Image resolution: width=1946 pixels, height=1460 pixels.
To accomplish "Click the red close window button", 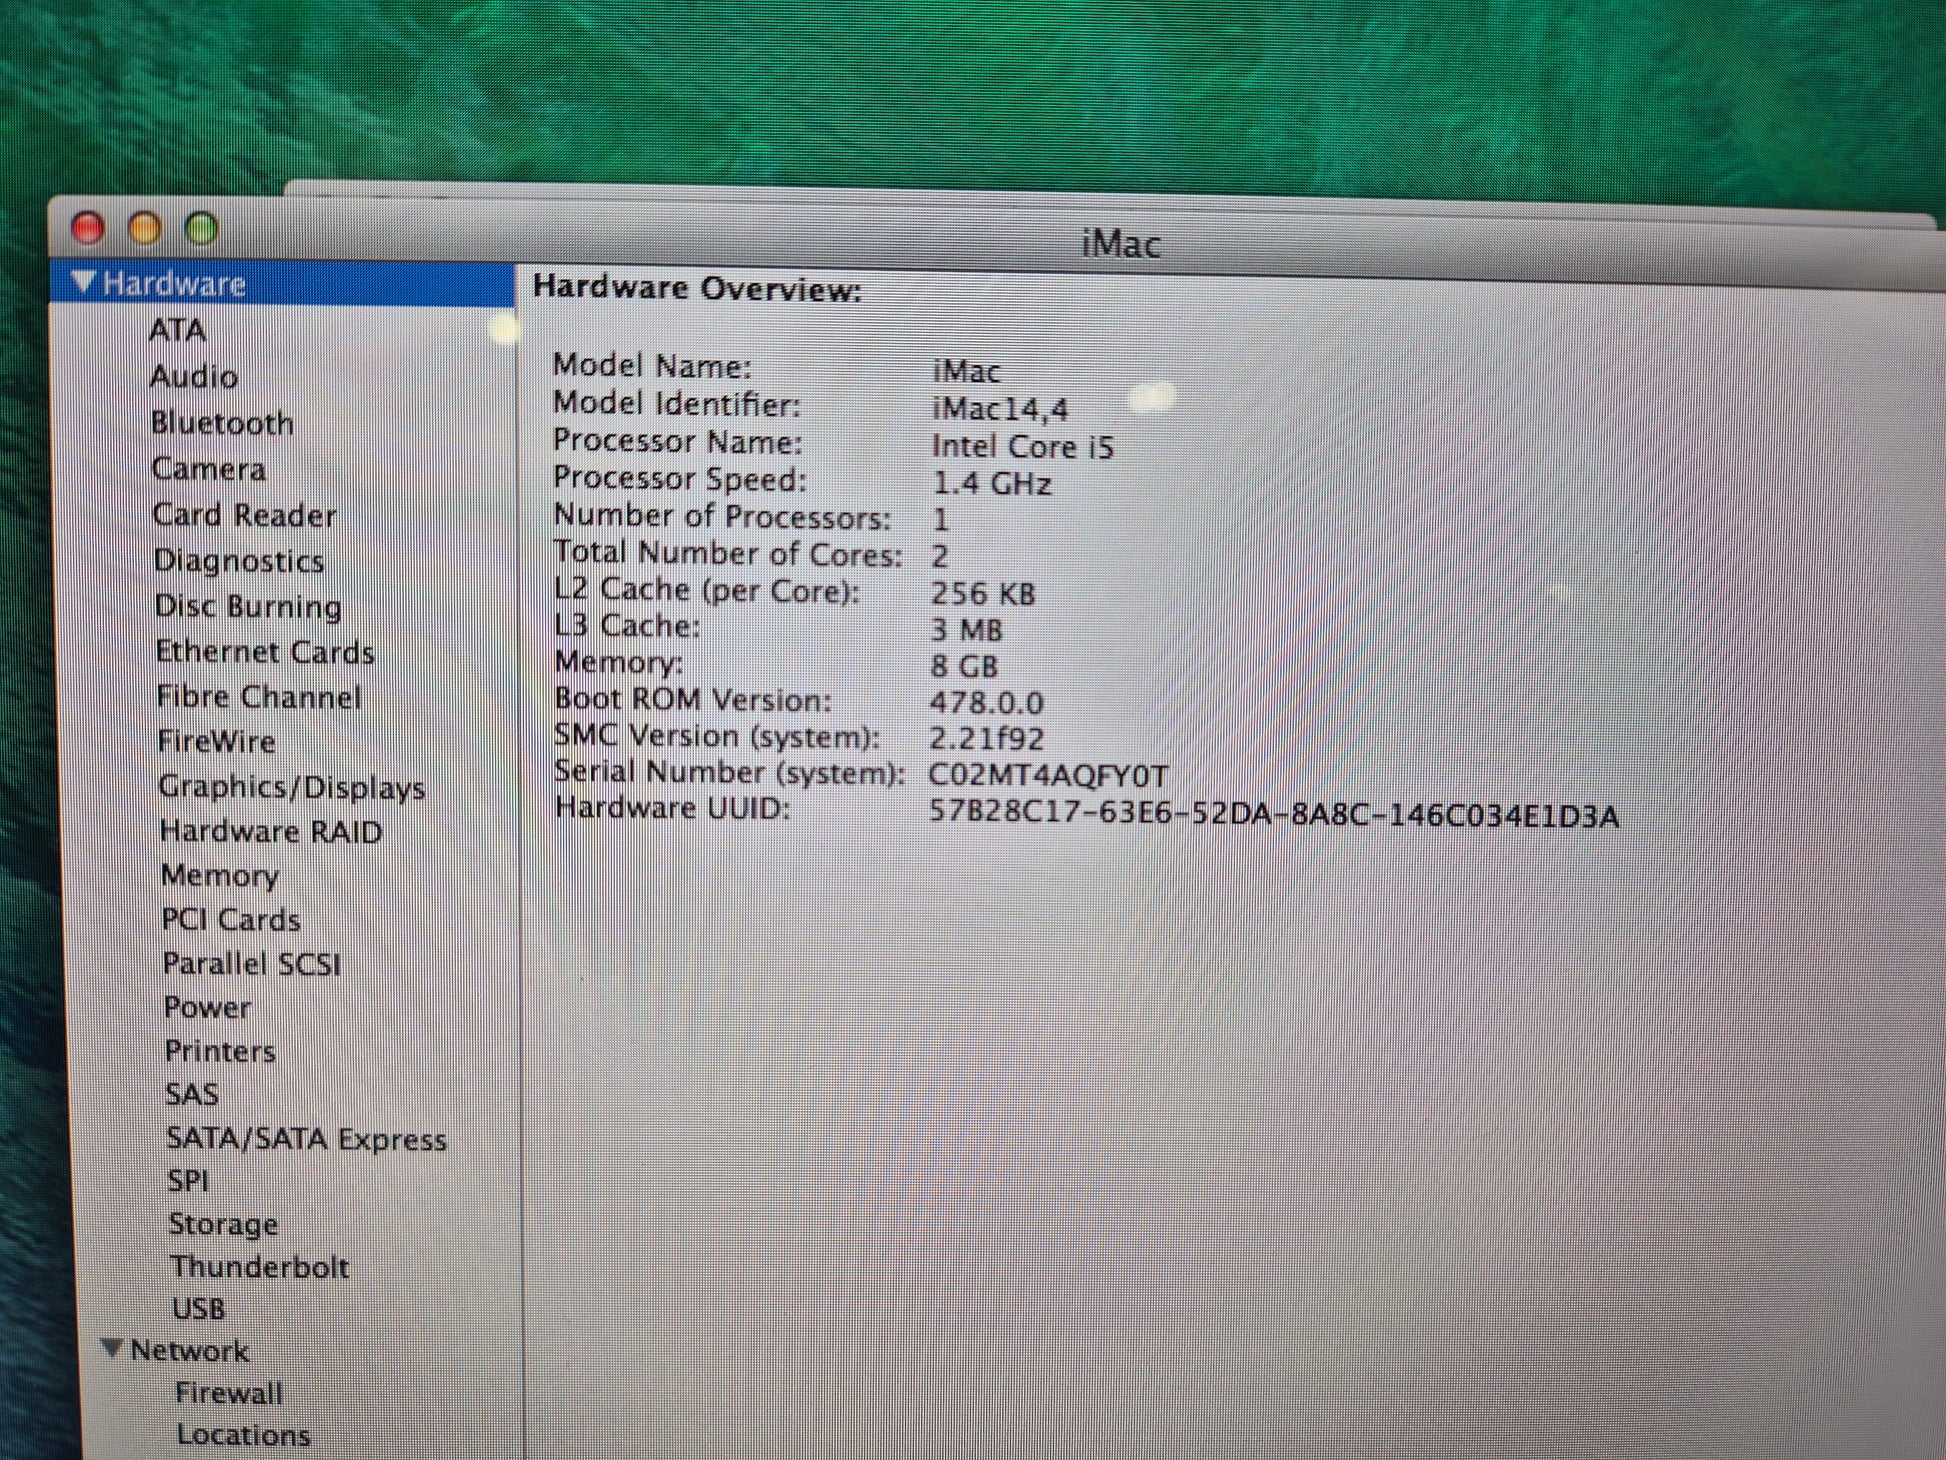I will click(88, 228).
